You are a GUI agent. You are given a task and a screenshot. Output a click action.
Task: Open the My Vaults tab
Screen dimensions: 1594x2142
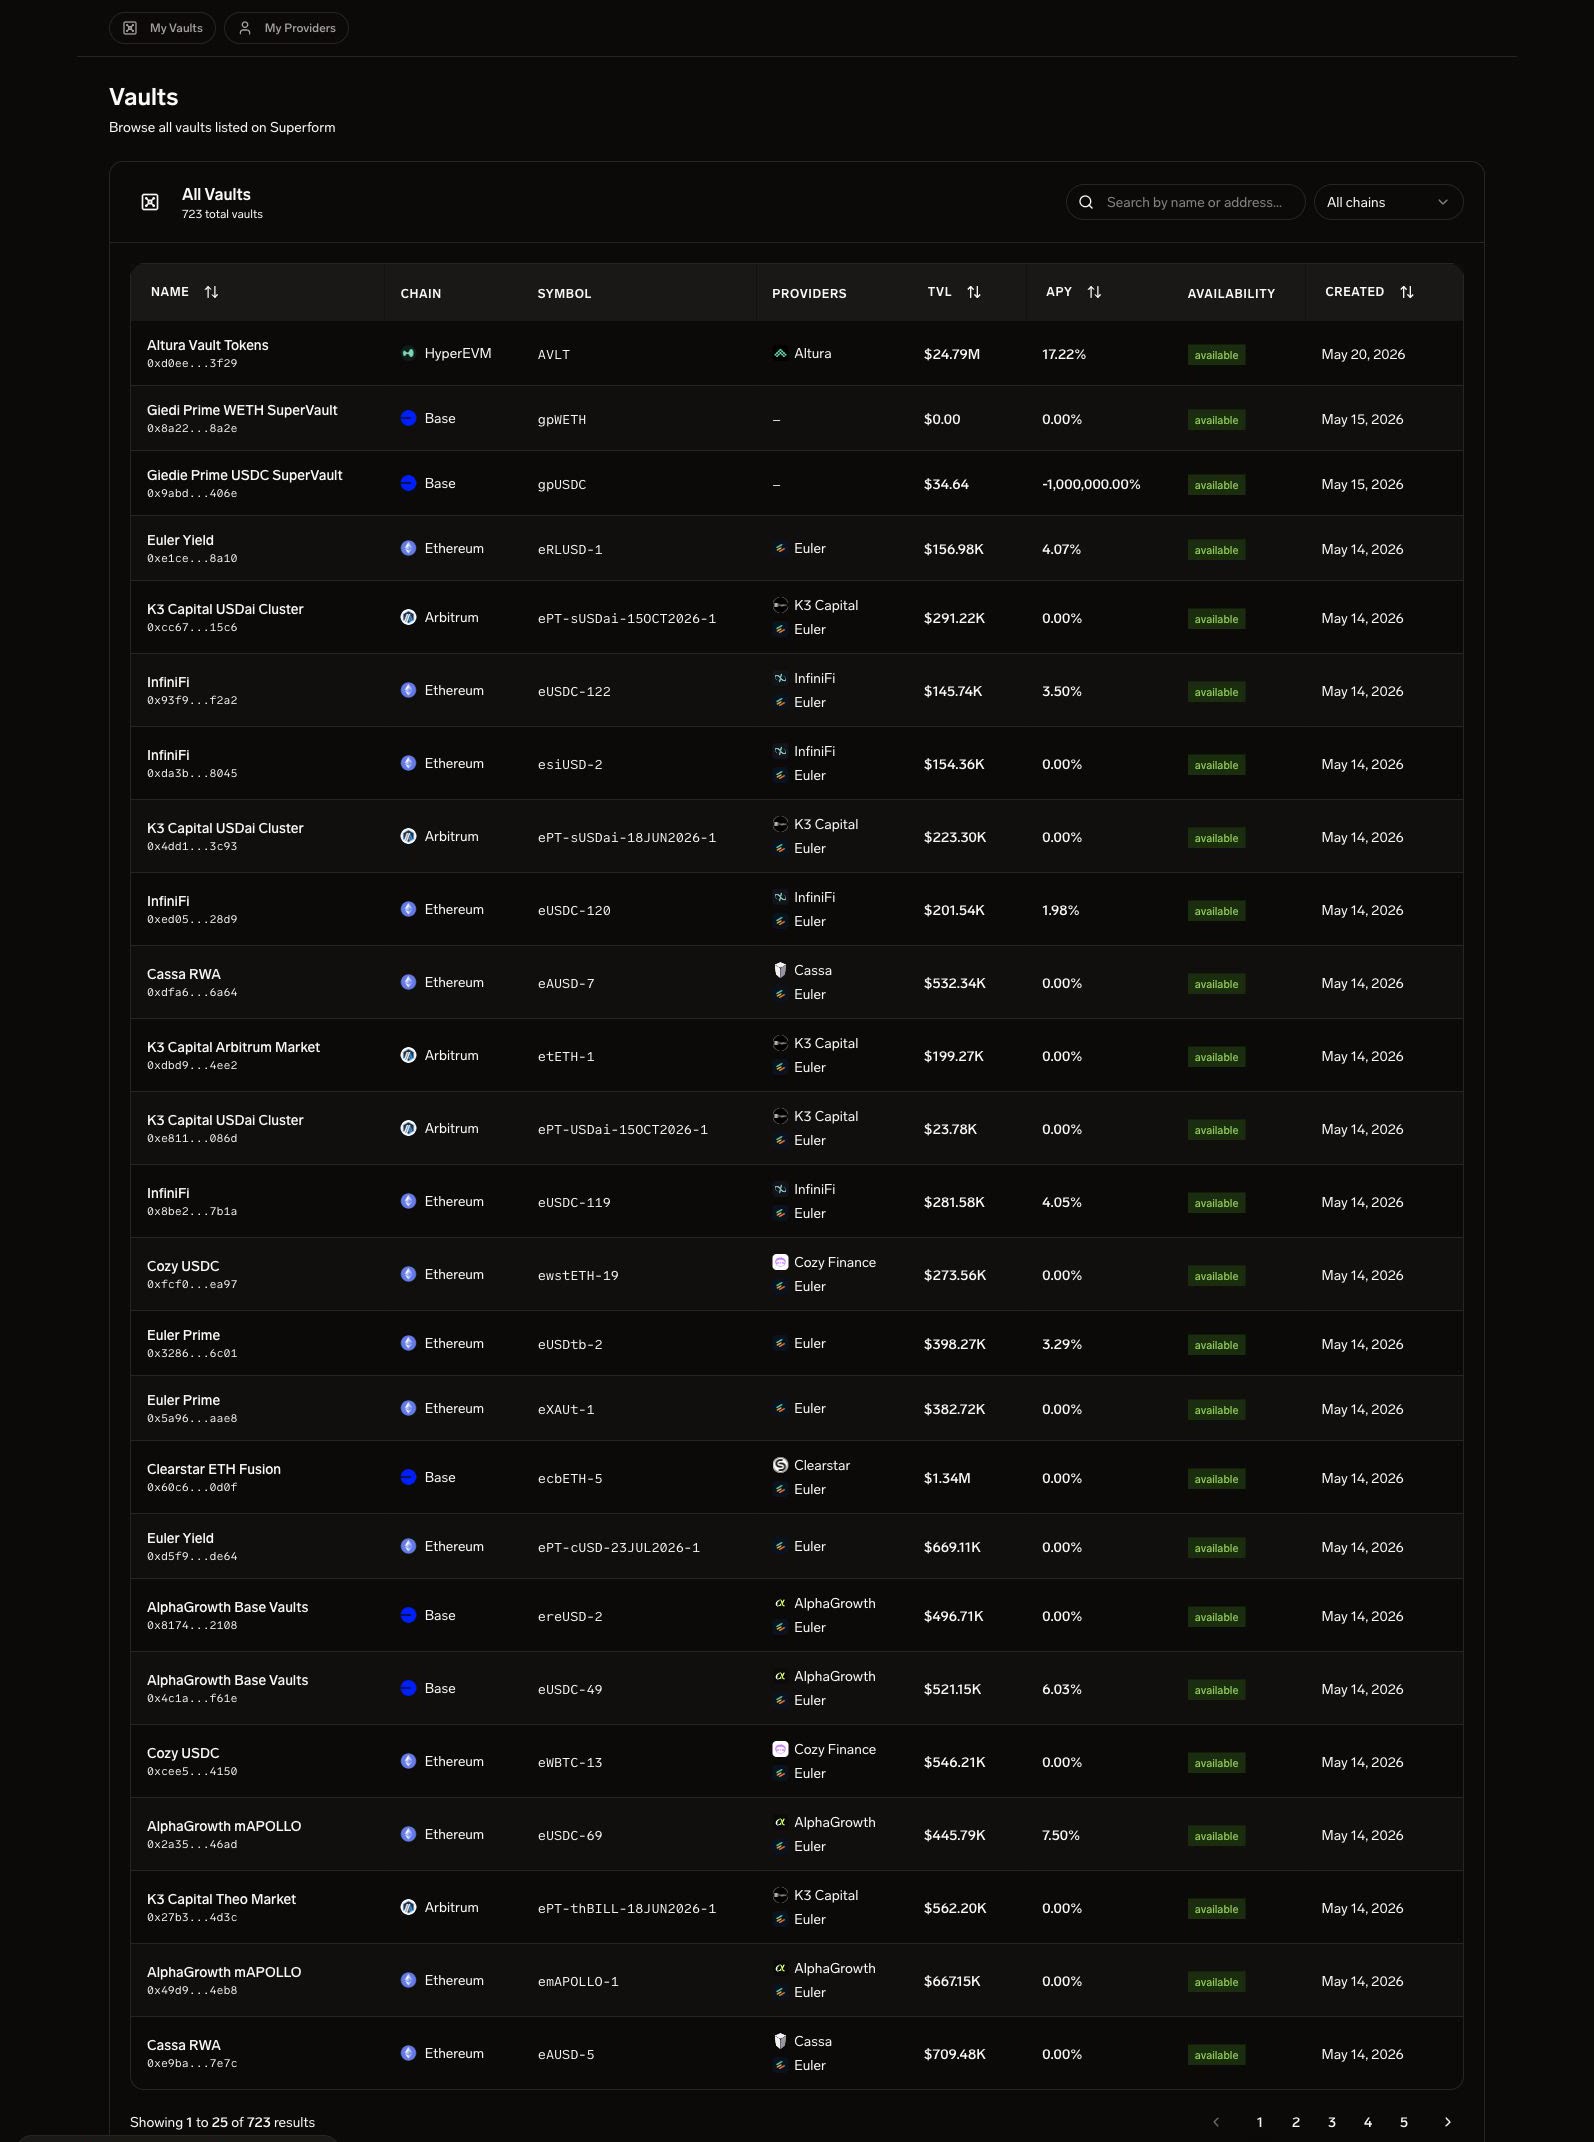tap(162, 28)
